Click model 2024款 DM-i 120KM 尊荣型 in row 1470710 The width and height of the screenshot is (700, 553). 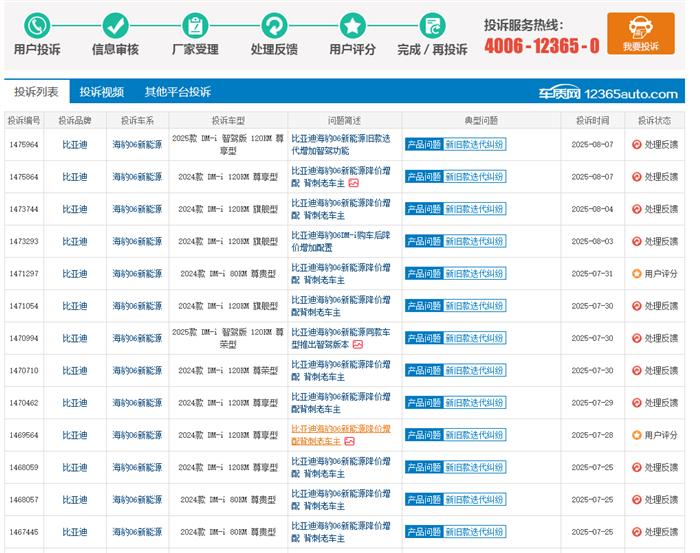point(228,370)
